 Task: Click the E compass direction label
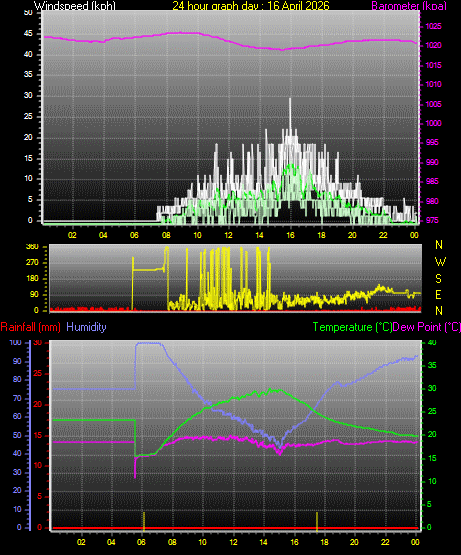[439, 294]
